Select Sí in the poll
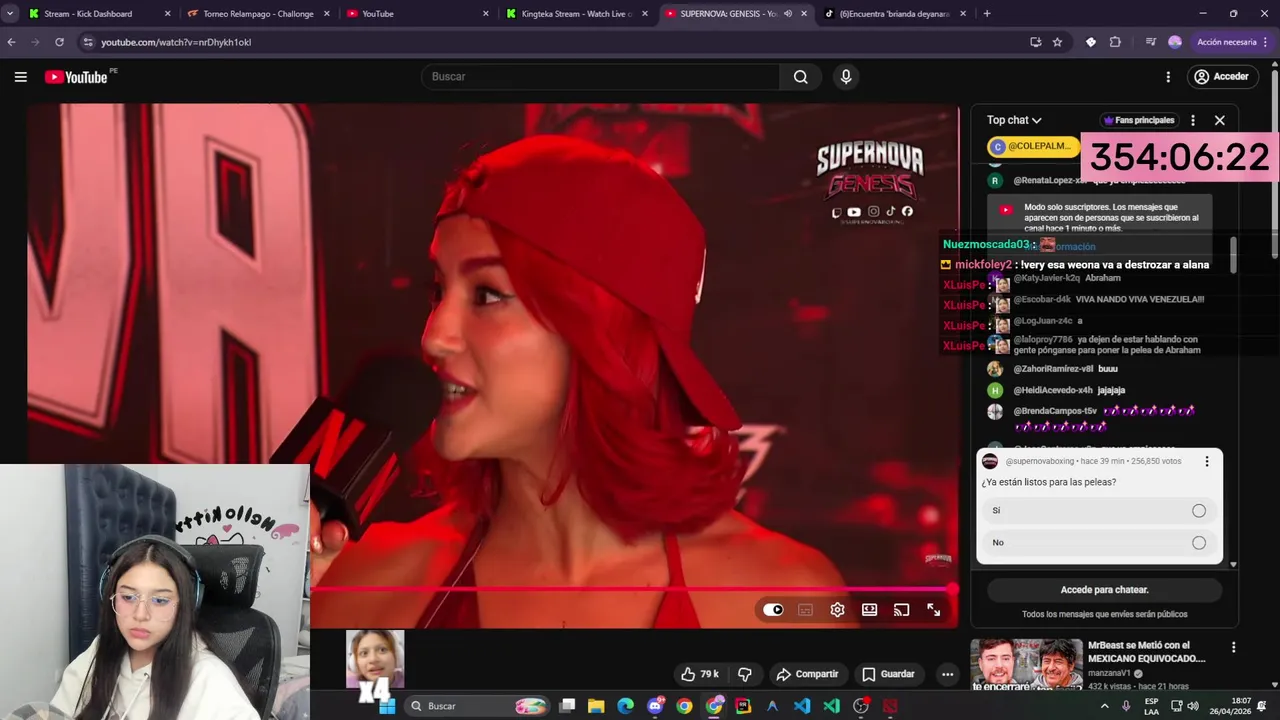The width and height of the screenshot is (1280, 720). click(x=1099, y=511)
